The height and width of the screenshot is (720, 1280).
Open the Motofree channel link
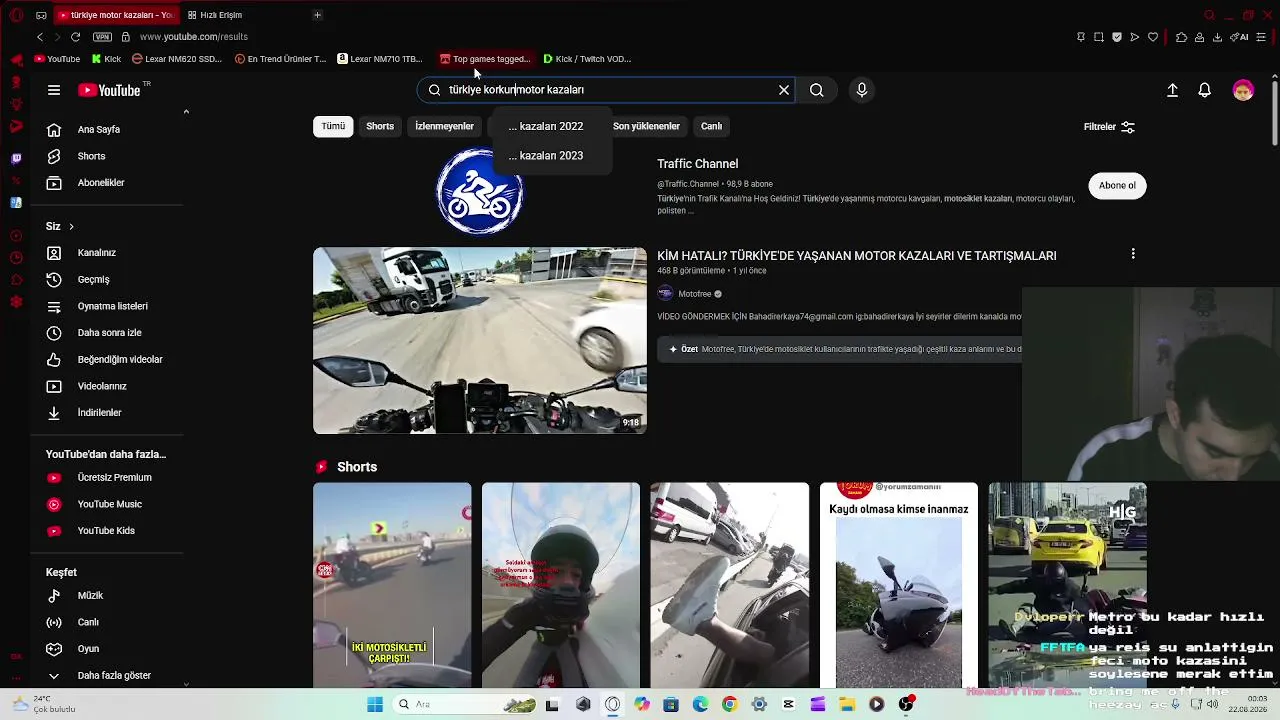(x=695, y=294)
